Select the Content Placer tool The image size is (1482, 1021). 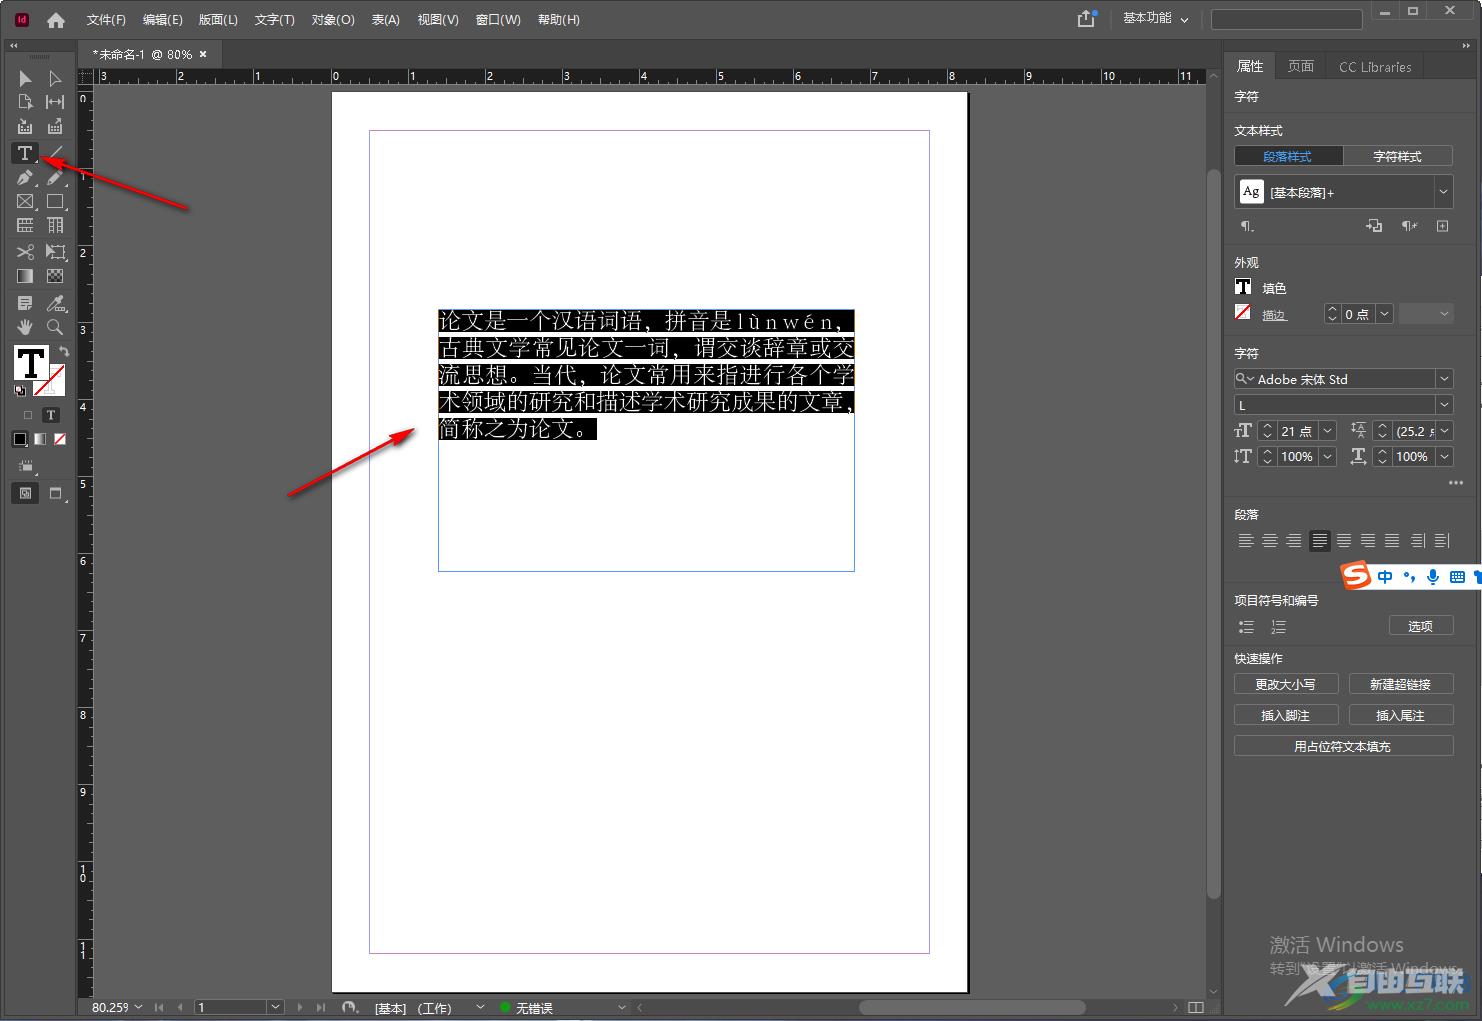[55, 127]
